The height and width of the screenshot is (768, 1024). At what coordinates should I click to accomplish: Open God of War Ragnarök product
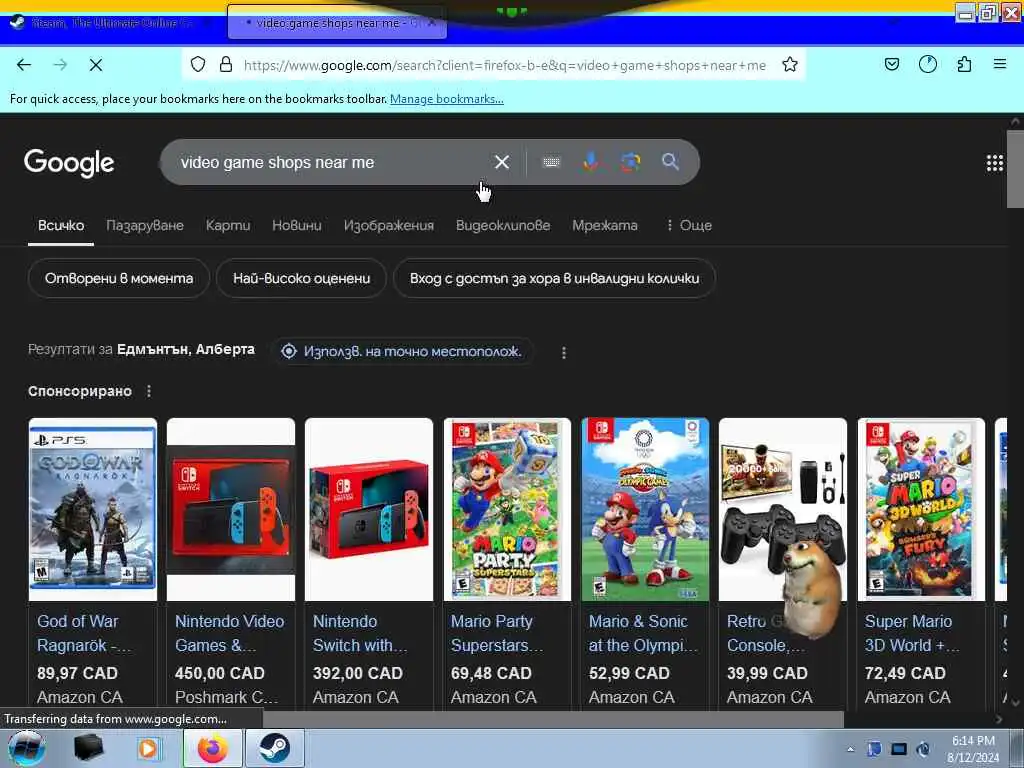93,509
